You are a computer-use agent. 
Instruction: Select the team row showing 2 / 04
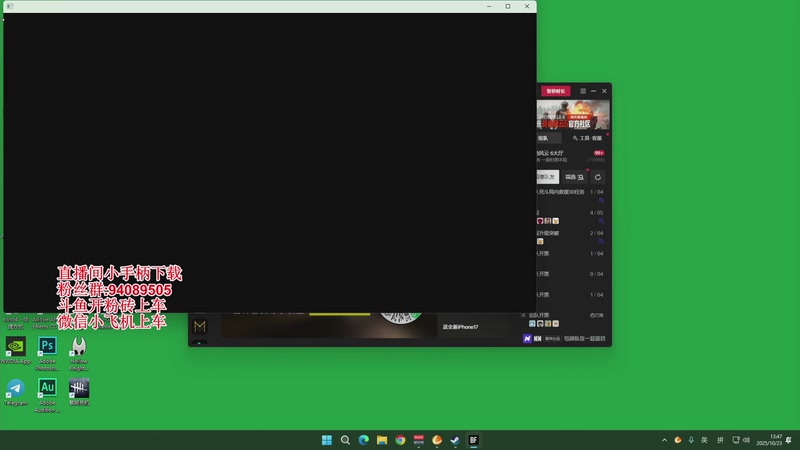click(570, 237)
